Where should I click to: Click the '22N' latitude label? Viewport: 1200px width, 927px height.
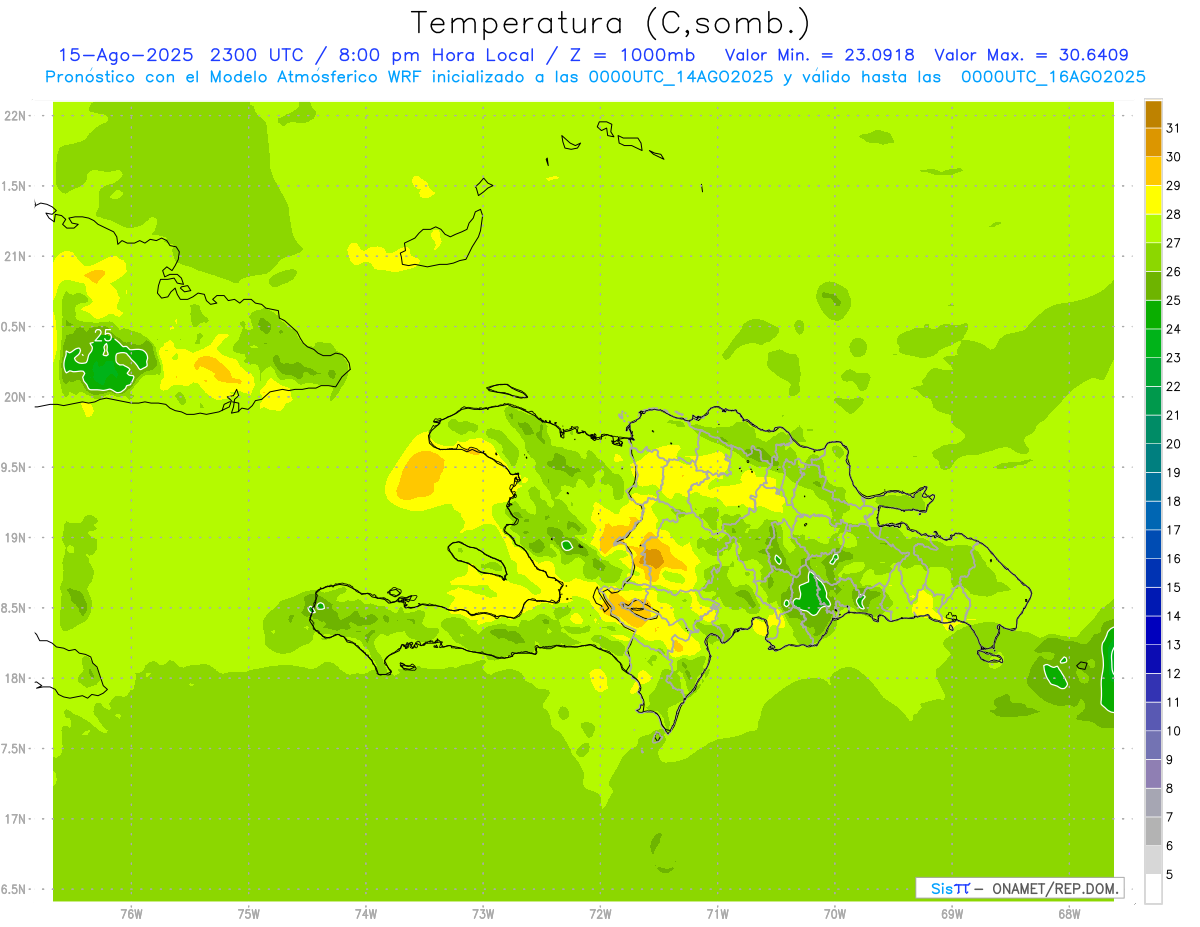(x=15, y=116)
